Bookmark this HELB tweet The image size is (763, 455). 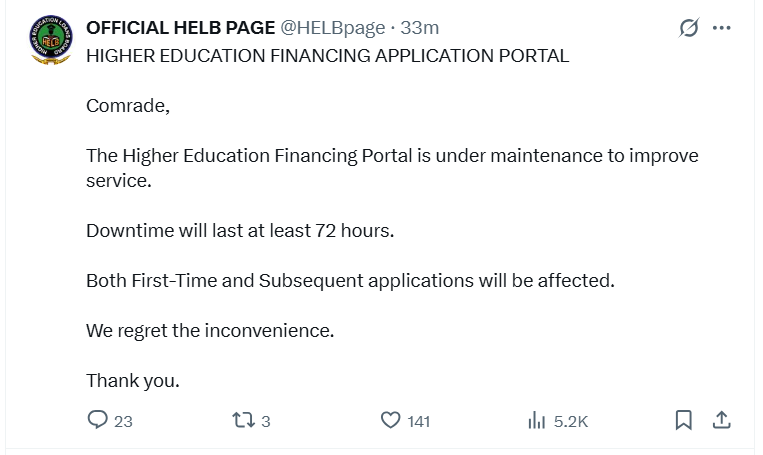(x=684, y=420)
